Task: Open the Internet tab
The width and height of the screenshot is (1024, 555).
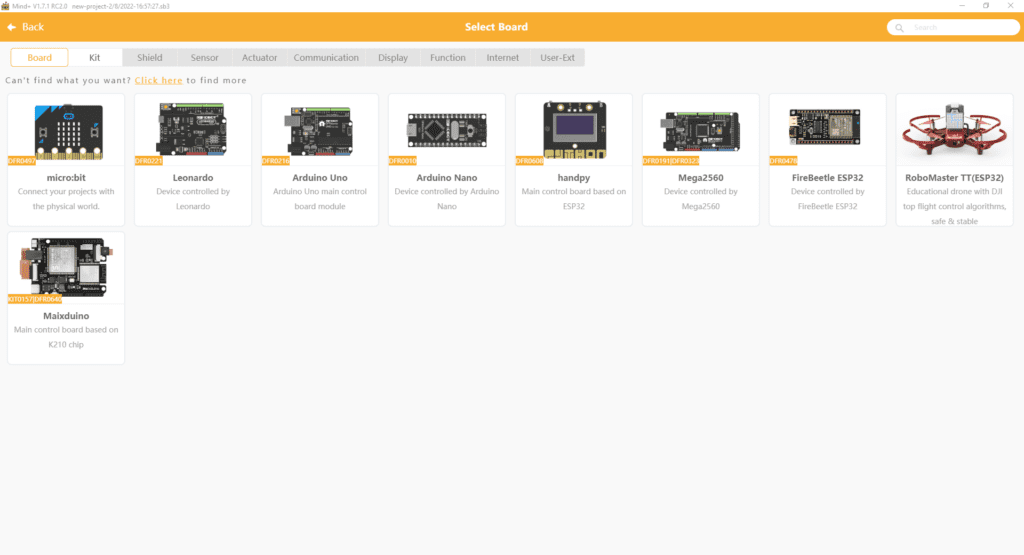Action: click(502, 57)
